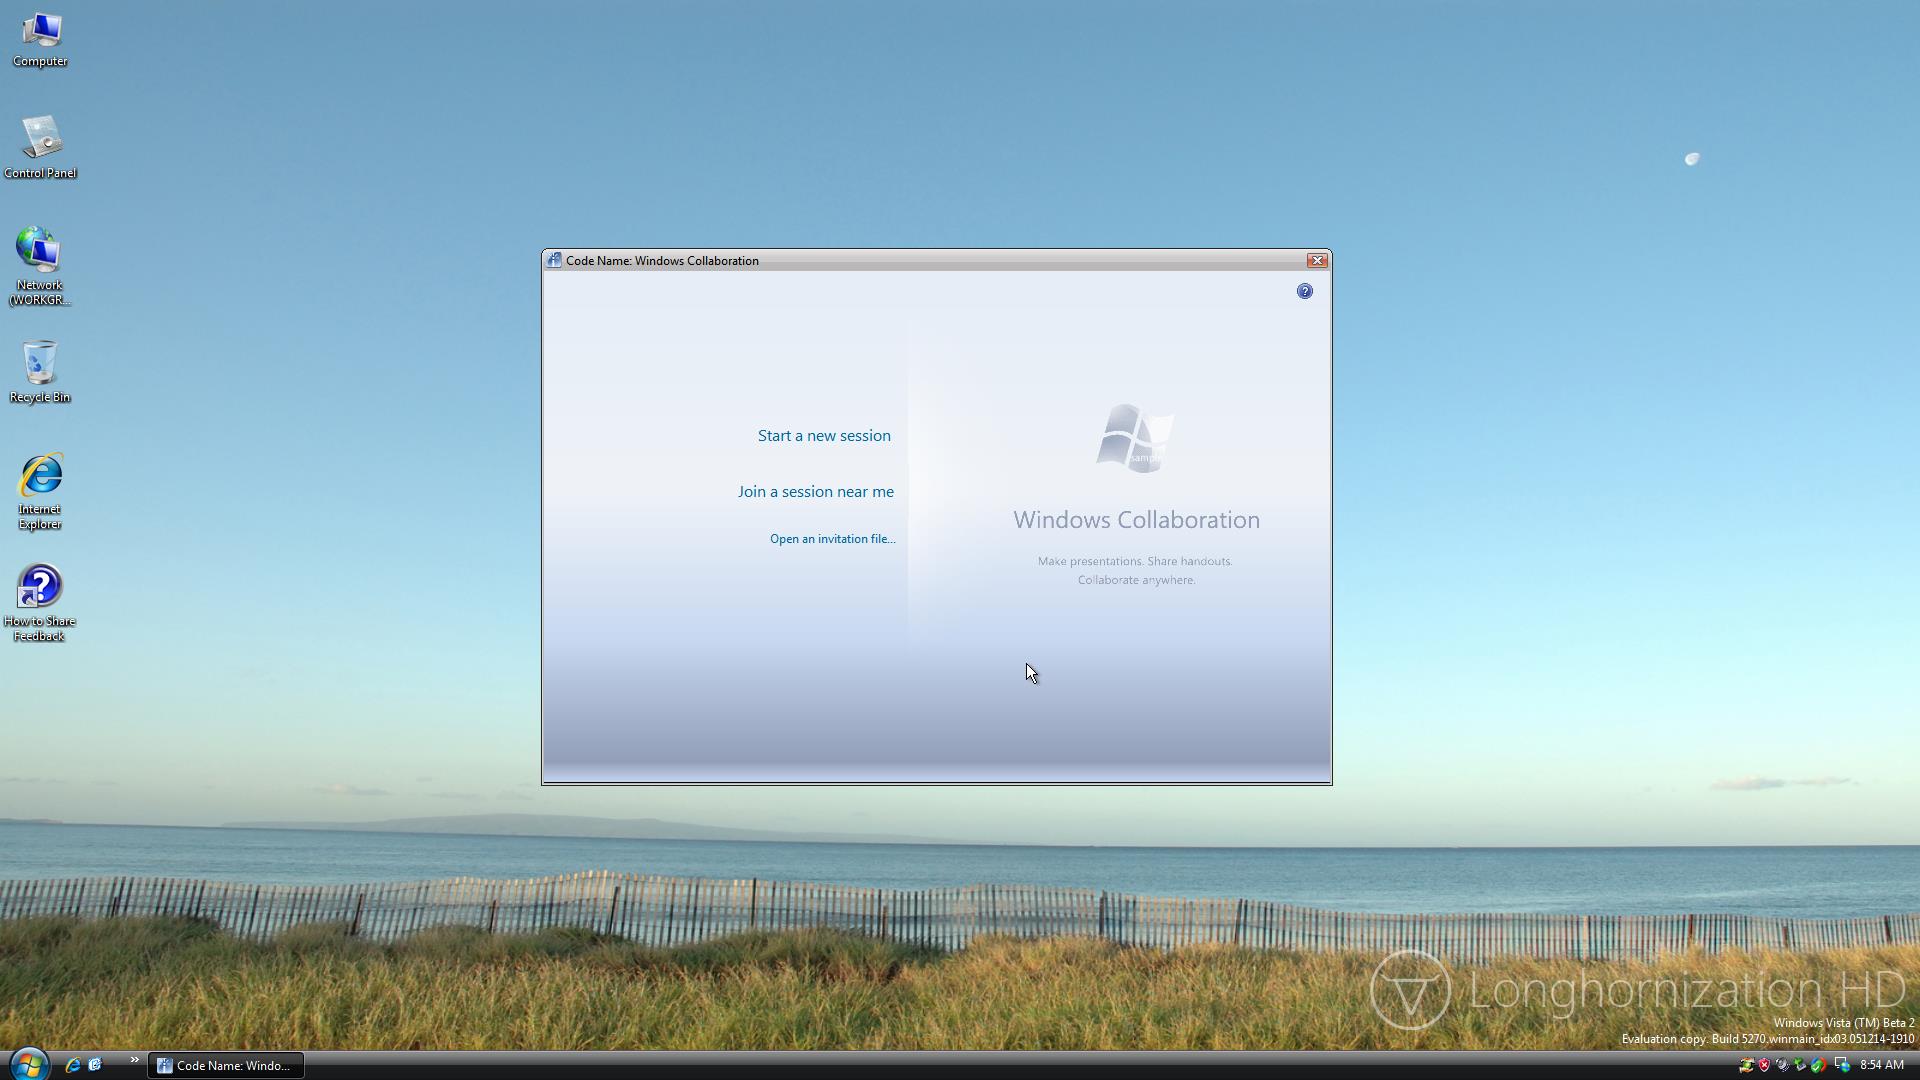Click the 8:54 AM taskbar clock
This screenshot has height=1080, width=1920.
pos(1881,1065)
